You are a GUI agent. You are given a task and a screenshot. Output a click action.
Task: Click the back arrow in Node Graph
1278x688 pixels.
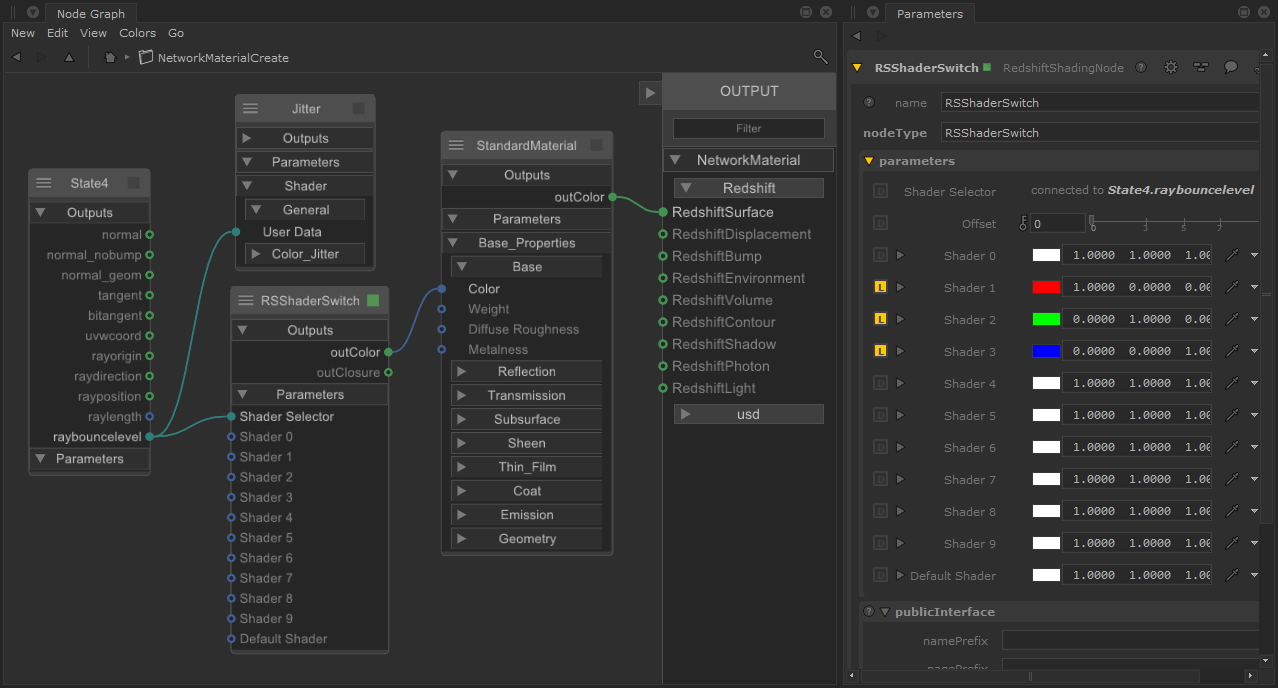[16, 57]
